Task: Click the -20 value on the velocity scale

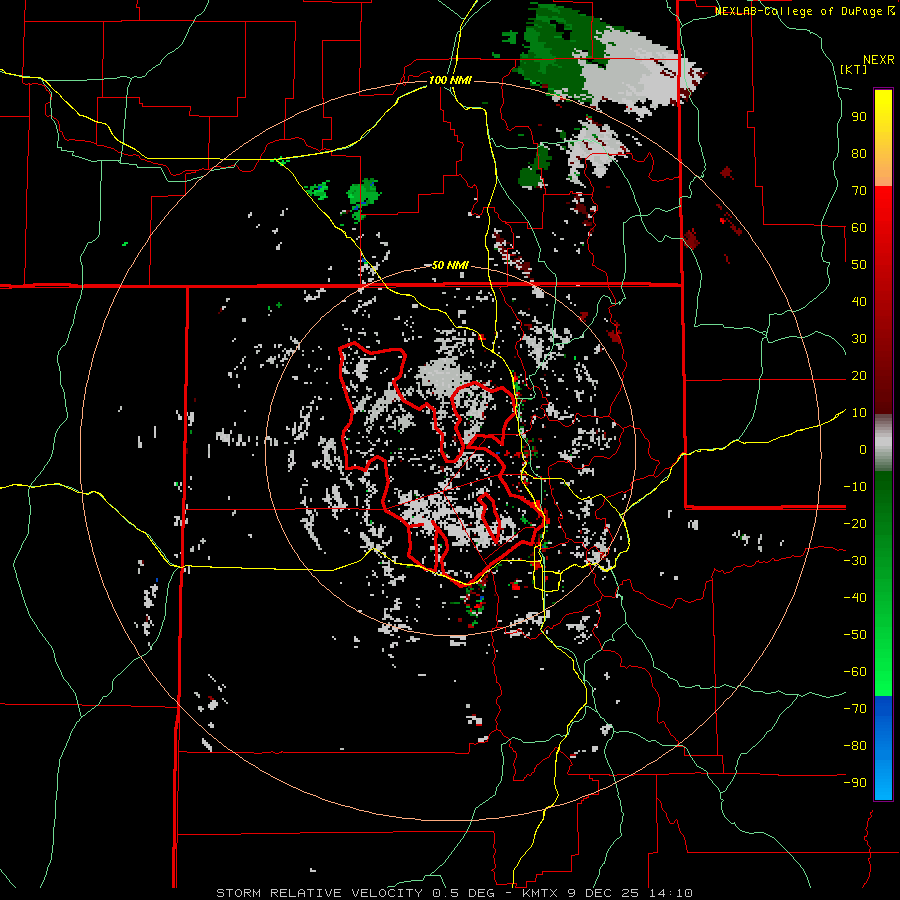Action: coord(855,524)
